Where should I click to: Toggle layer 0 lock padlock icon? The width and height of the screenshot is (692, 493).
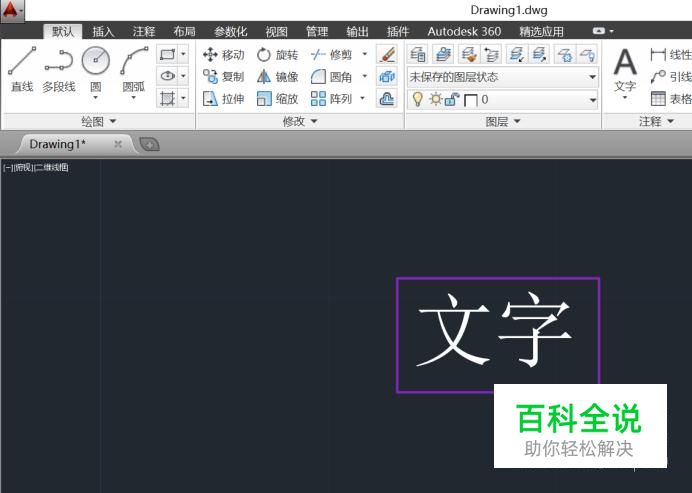click(x=452, y=99)
